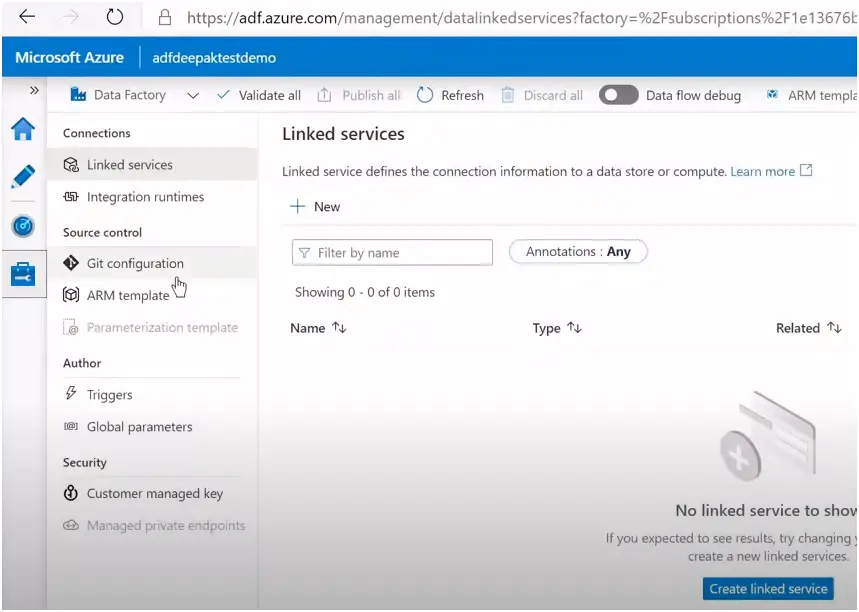
Task: Open Git configuration under Source control
Action: [x=152, y=263]
